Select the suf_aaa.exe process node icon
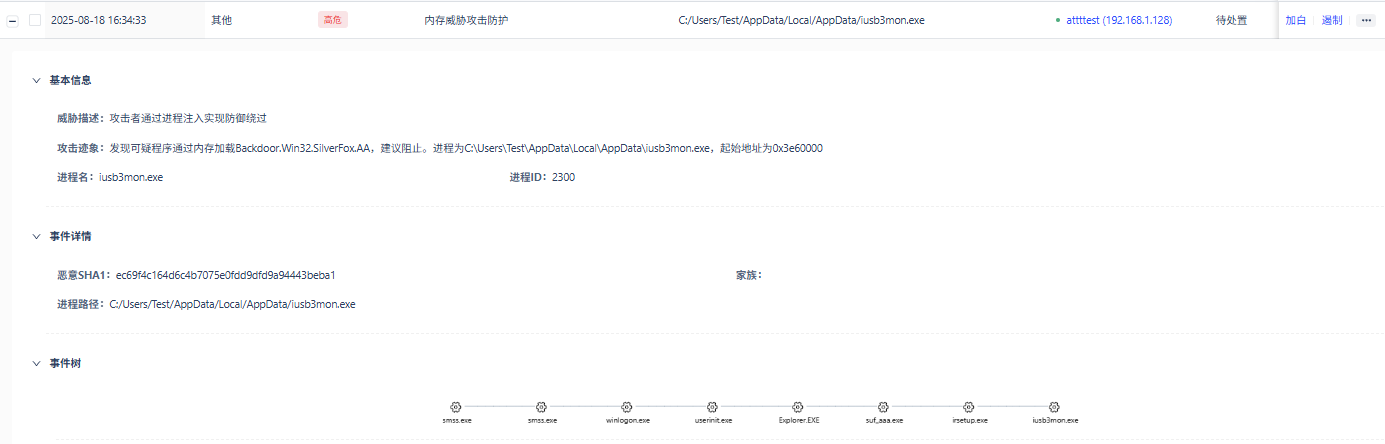The width and height of the screenshot is (1385, 444). pos(884,407)
